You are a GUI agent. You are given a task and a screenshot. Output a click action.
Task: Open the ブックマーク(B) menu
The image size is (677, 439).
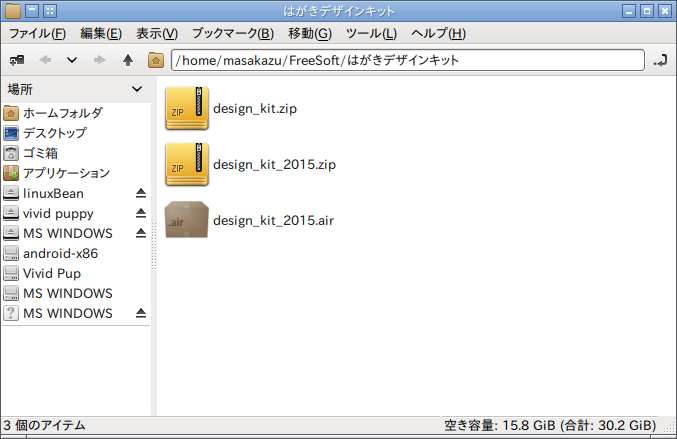(x=233, y=33)
